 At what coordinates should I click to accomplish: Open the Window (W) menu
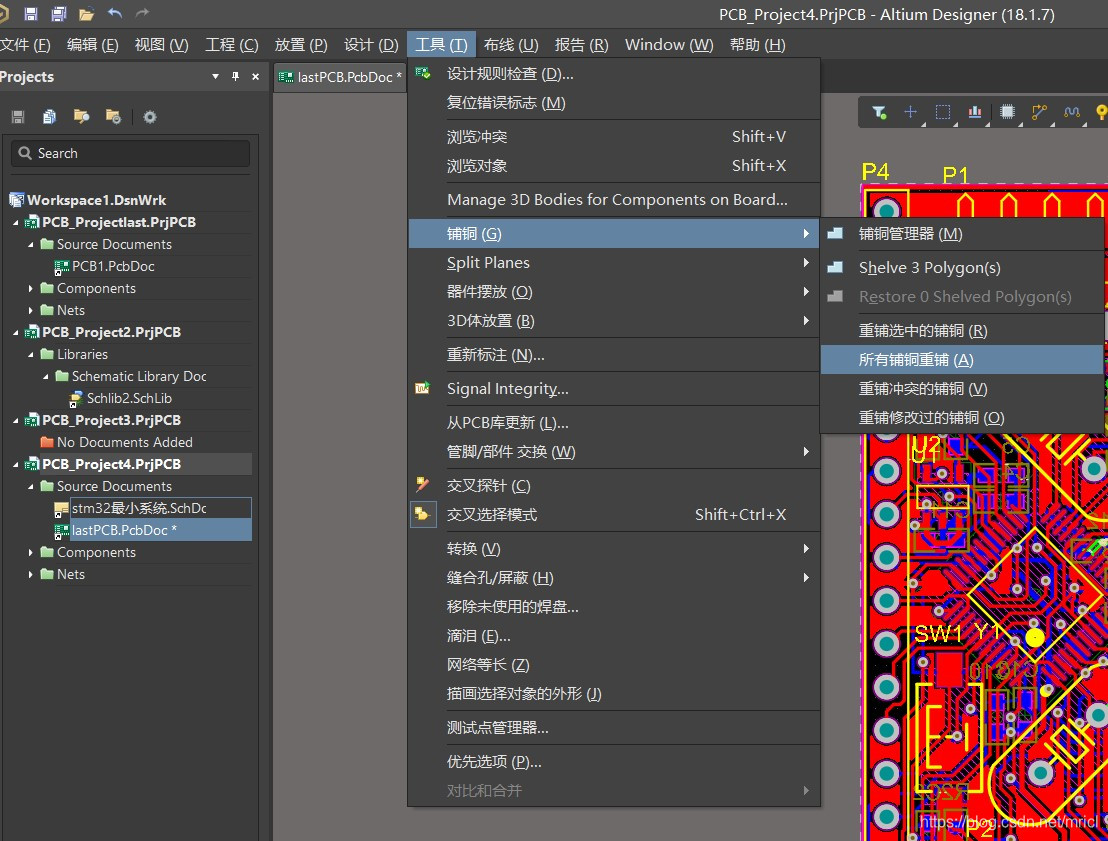tap(669, 45)
